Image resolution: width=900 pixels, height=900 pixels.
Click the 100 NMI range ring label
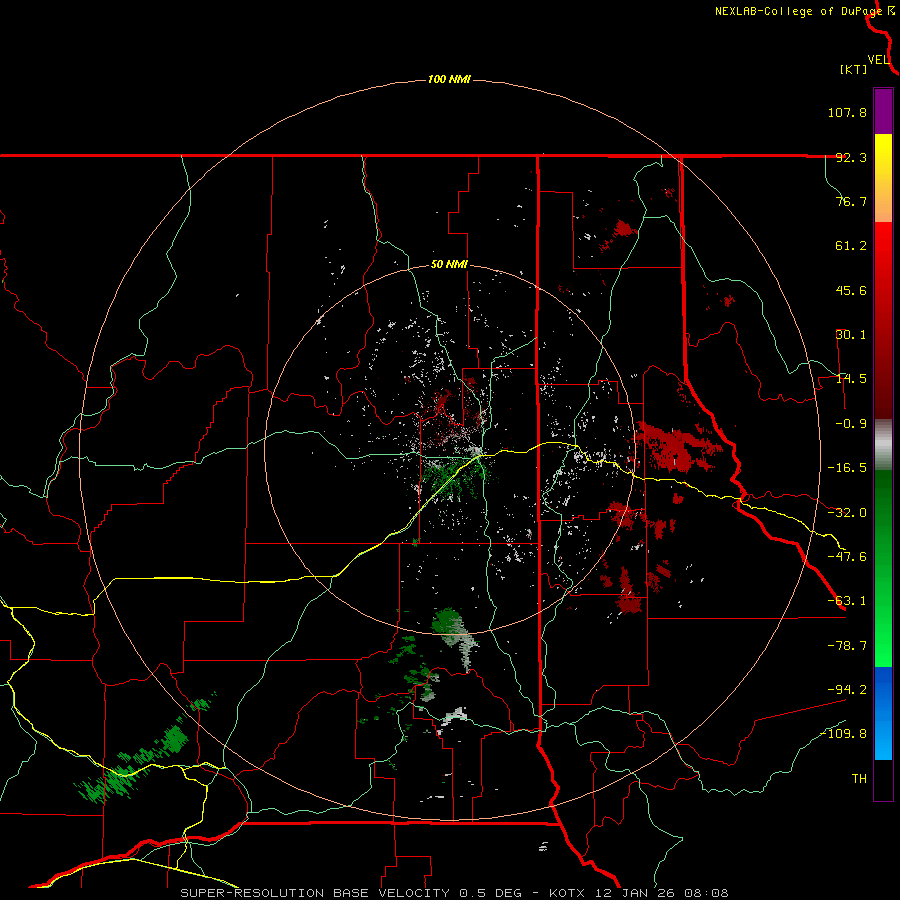click(x=449, y=79)
